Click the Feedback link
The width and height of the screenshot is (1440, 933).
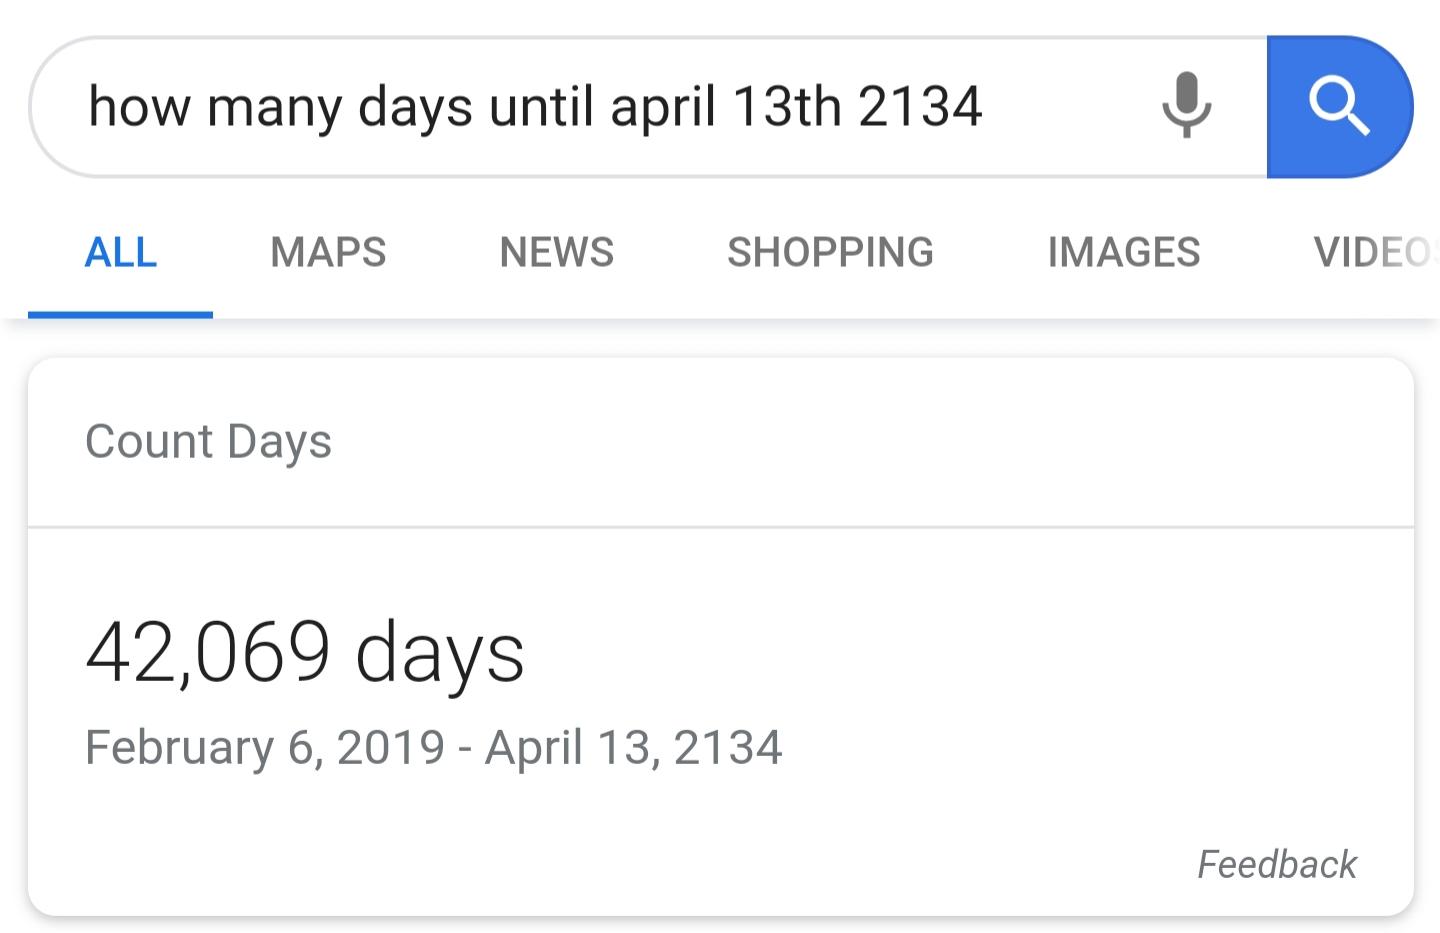pos(1277,864)
